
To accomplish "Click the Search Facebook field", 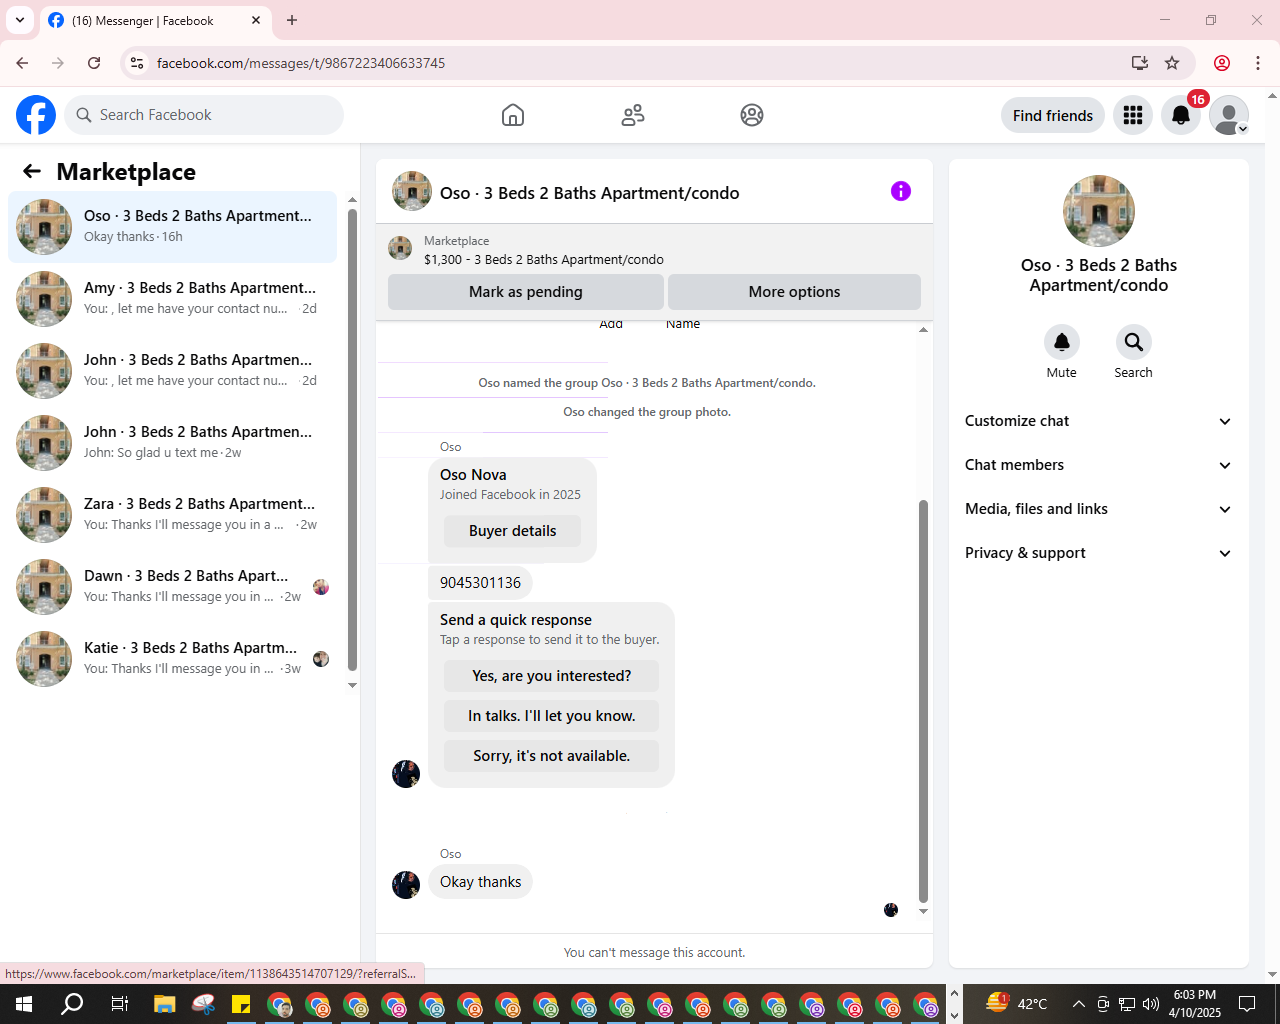I will click(204, 115).
